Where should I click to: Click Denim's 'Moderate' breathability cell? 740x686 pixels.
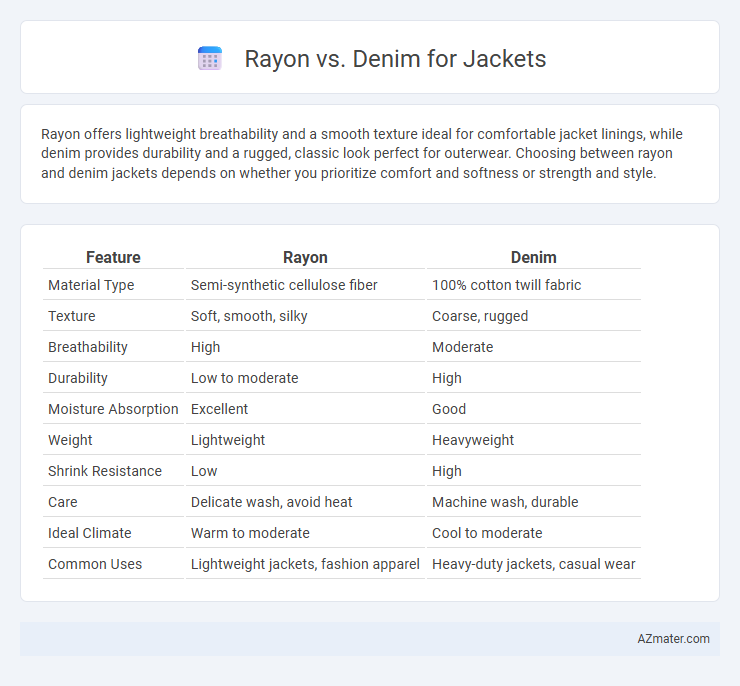pos(462,347)
